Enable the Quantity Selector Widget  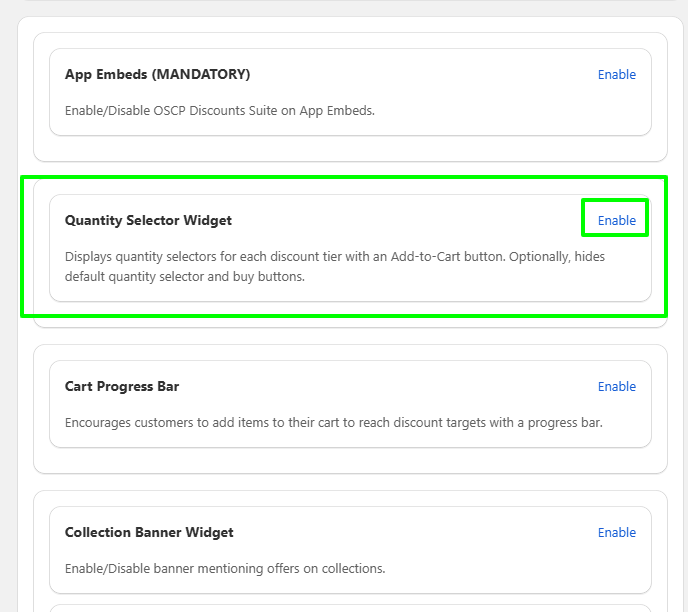[616, 221]
